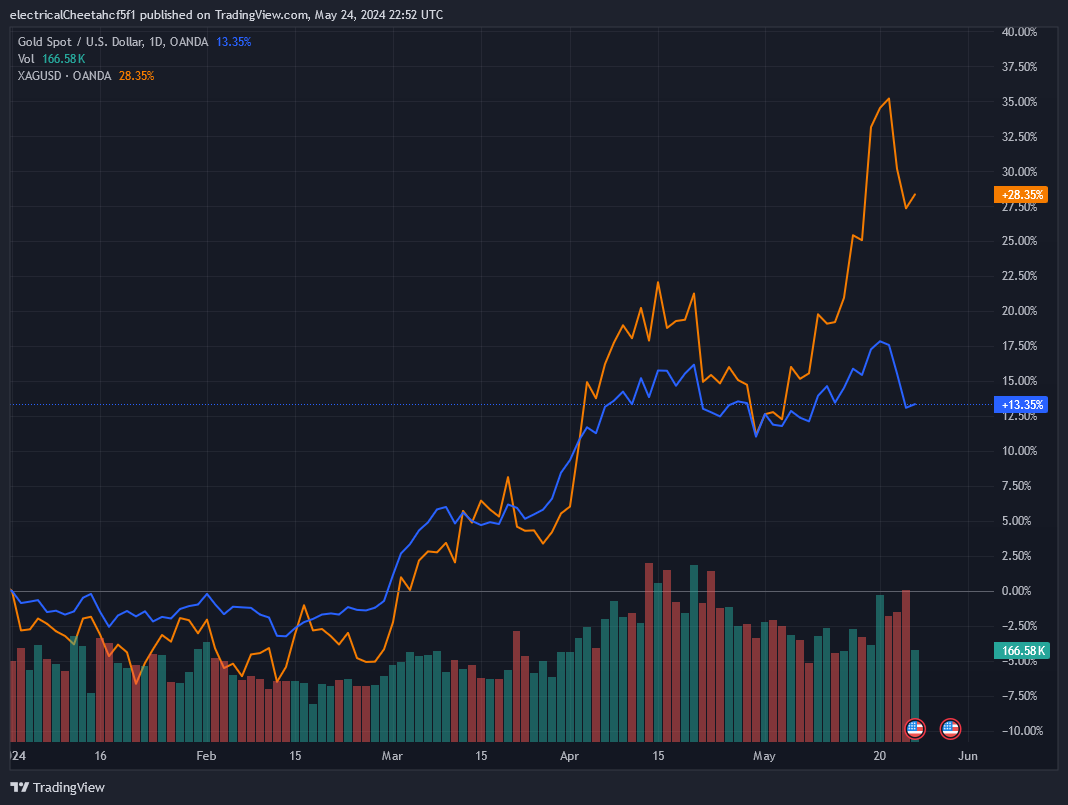
Task: Click the -10.00% price axis label
Action: (1019, 731)
